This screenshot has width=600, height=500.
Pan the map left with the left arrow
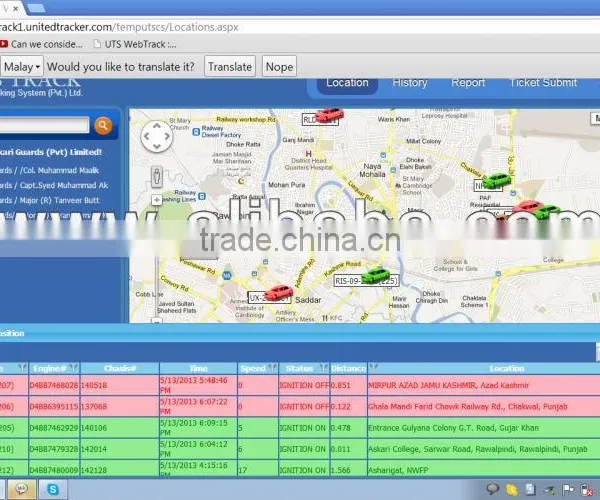pyautogui.click(x=147, y=136)
